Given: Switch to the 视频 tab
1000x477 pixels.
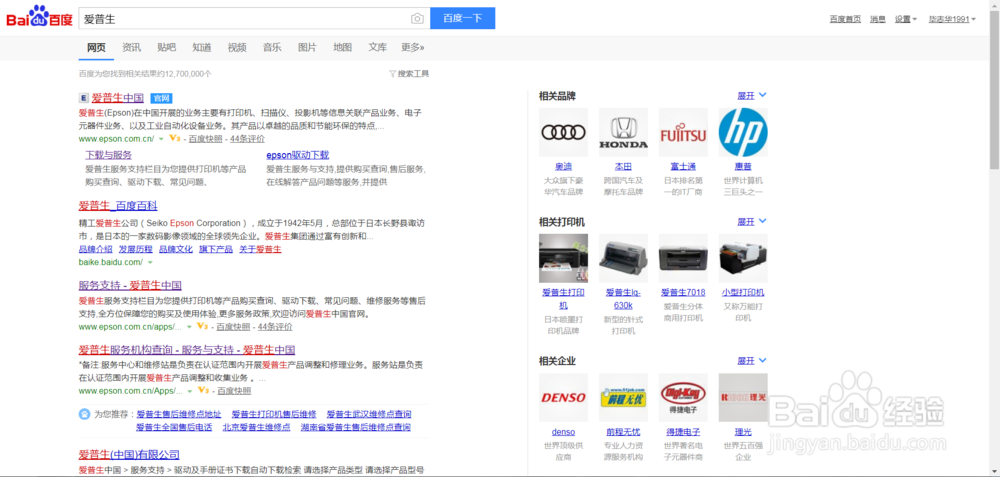Looking at the screenshot, I should pyautogui.click(x=237, y=47).
